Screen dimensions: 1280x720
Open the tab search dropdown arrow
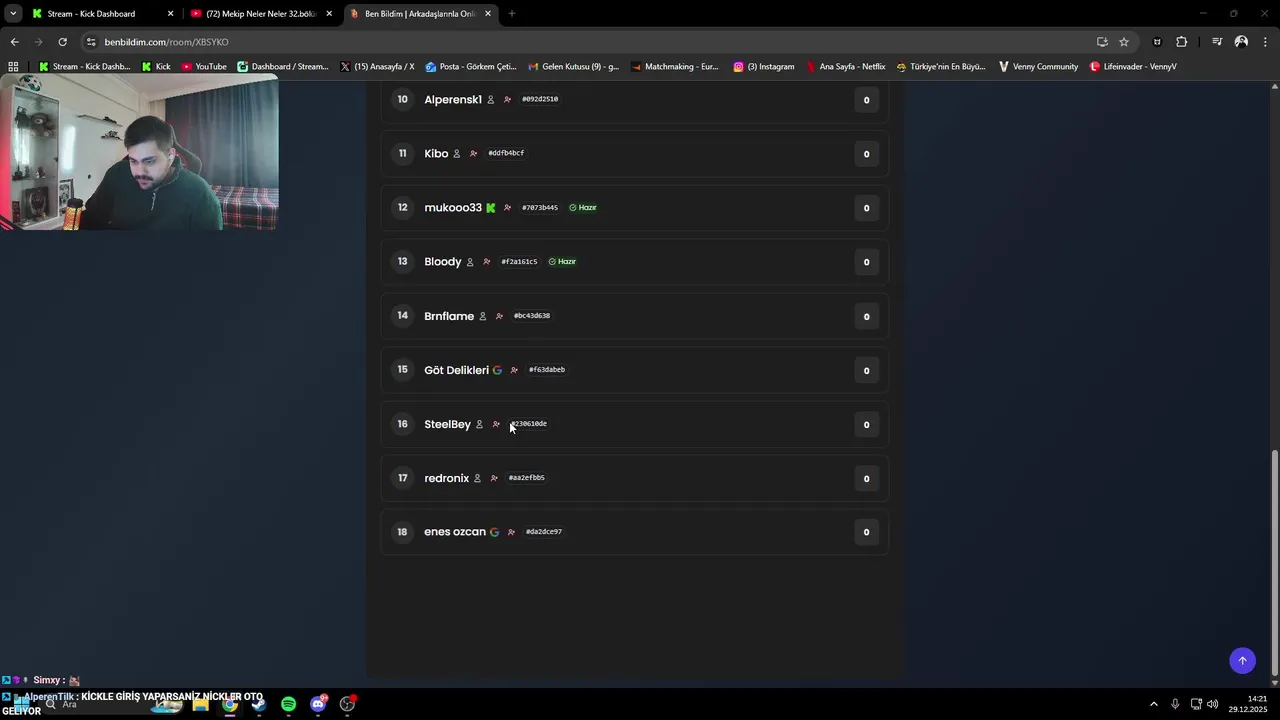click(13, 14)
